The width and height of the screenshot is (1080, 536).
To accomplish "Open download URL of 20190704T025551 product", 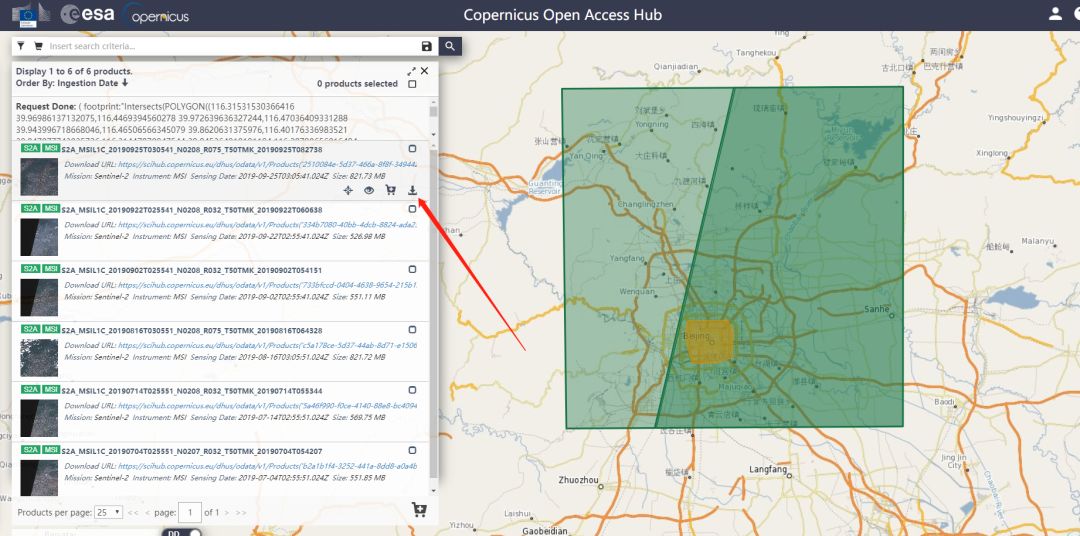I will pos(267,466).
